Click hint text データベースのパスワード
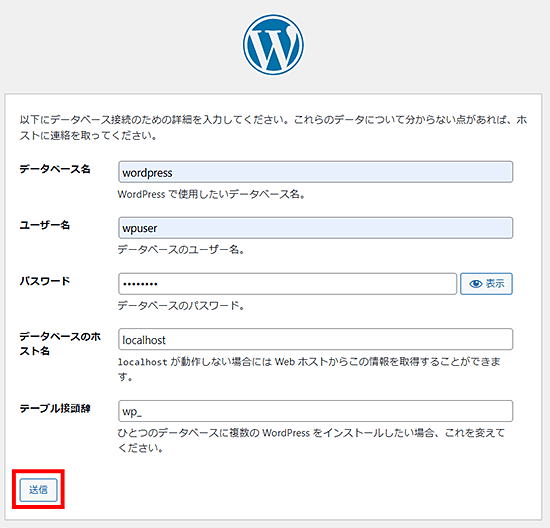 point(181,306)
